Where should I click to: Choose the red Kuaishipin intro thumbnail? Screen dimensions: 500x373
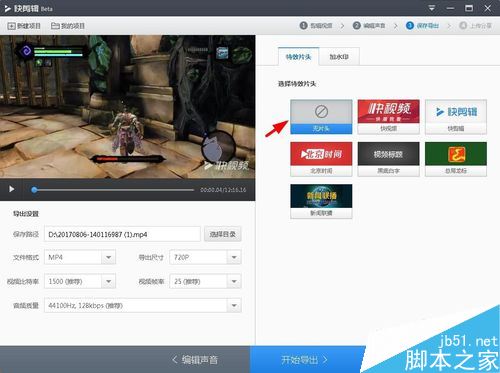(x=388, y=117)
